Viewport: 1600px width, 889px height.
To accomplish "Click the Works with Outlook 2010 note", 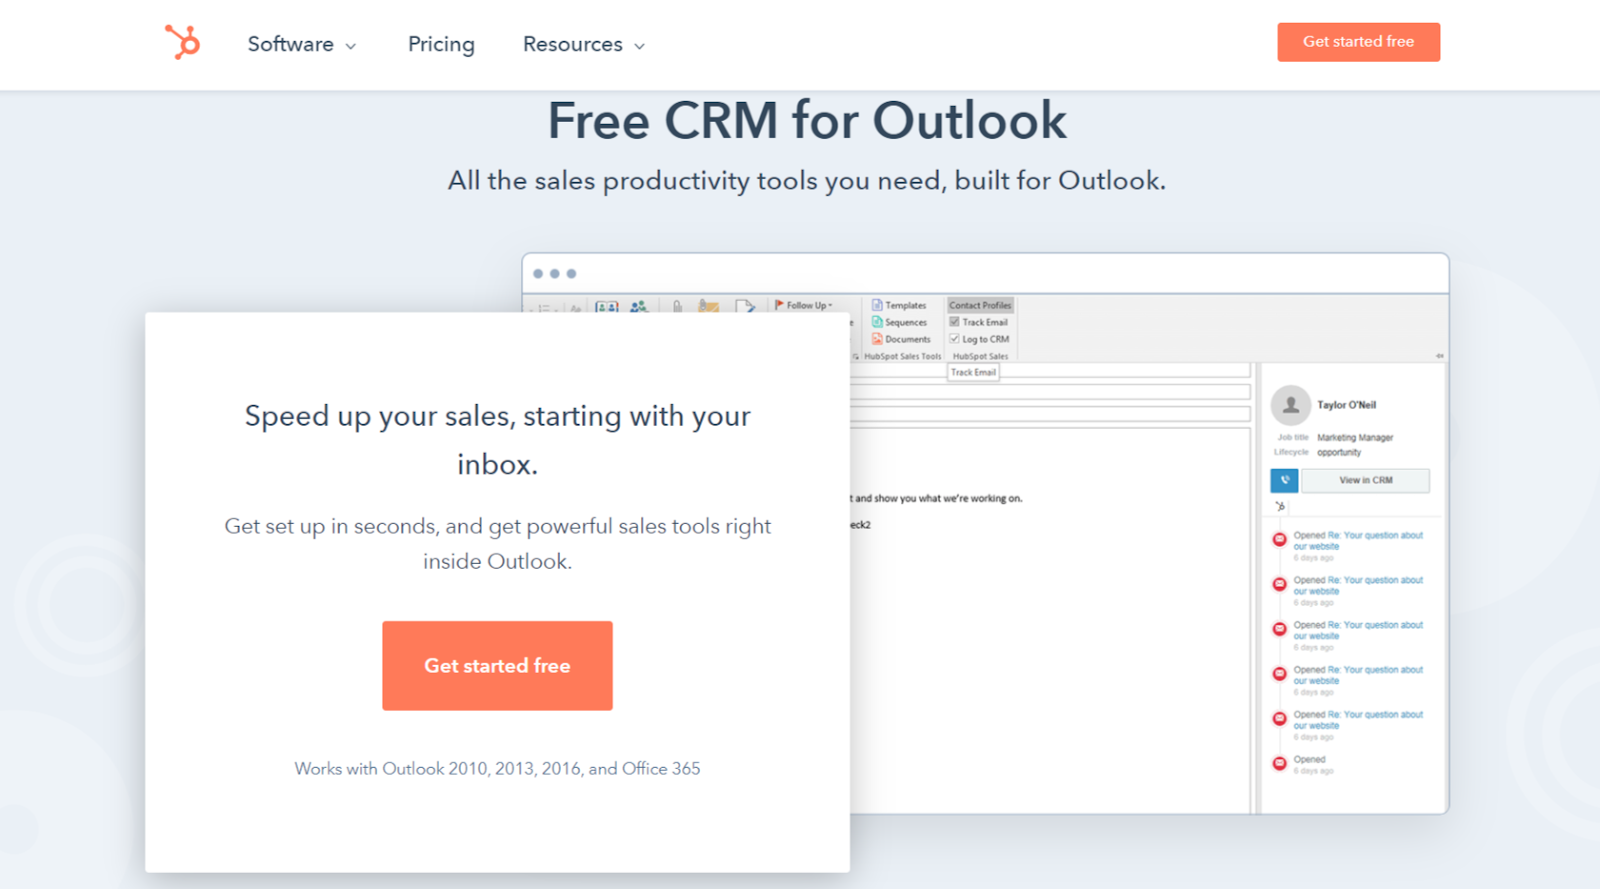I will [497, 769].
